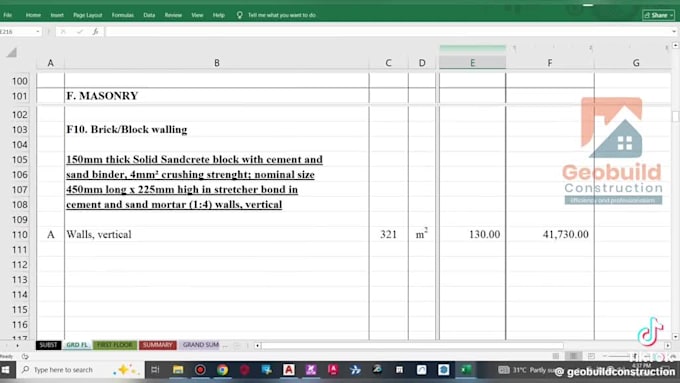Select column D header
This screenshot has width=680, height=383.
(x=422, y=63)
